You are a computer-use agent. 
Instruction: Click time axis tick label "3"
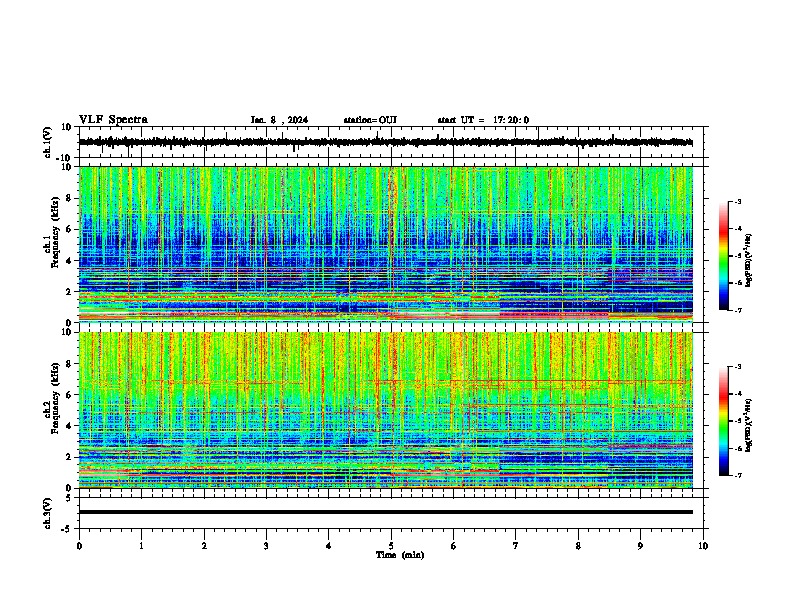[266, 546]
